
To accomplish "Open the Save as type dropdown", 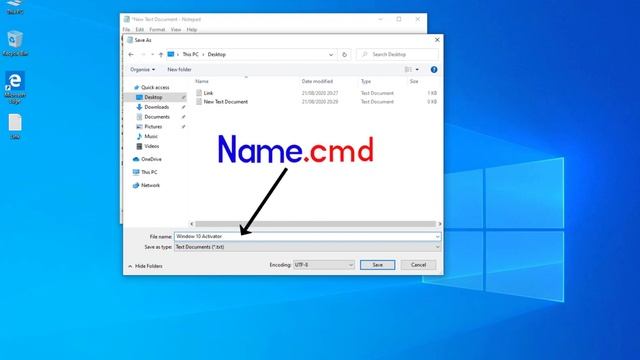I will point(307,247).
